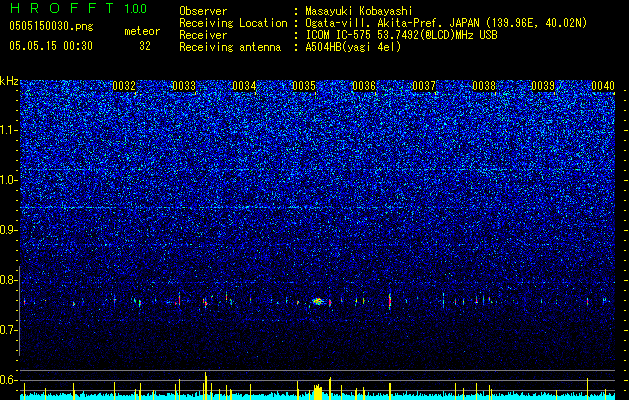
Task: Click the antenna A504HB(yagi 4el) text
Action: coord(353,47)
